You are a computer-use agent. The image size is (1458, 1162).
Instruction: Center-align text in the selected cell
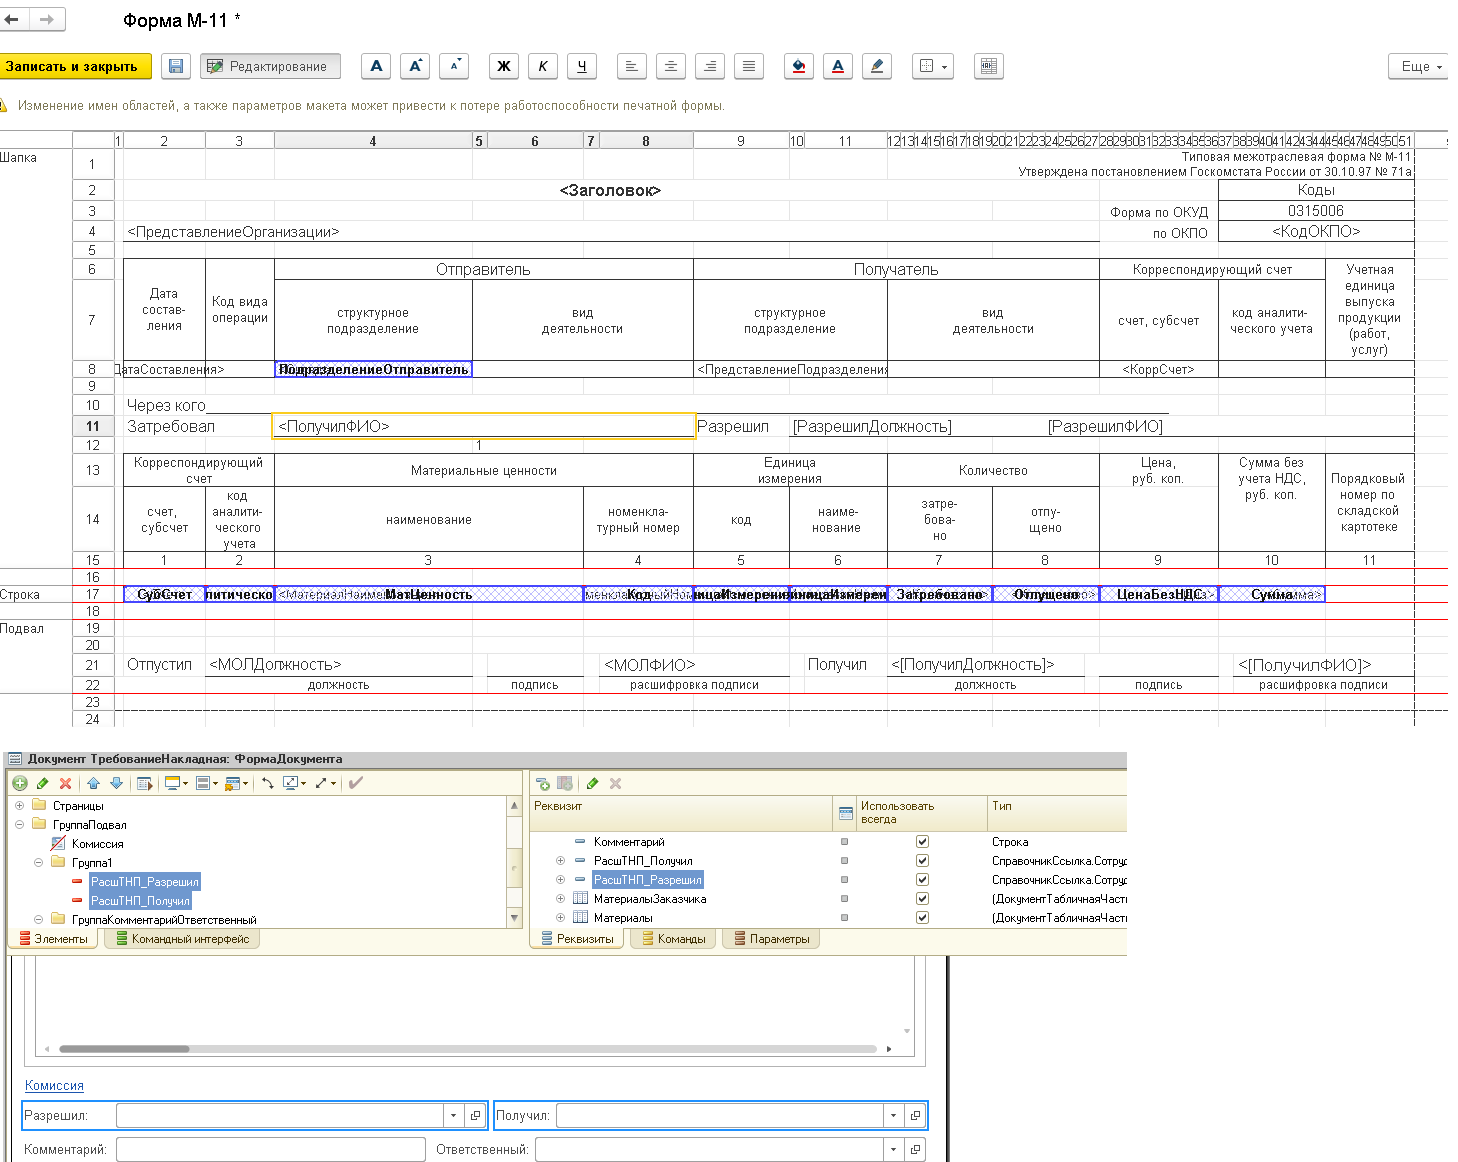[671, 67]
